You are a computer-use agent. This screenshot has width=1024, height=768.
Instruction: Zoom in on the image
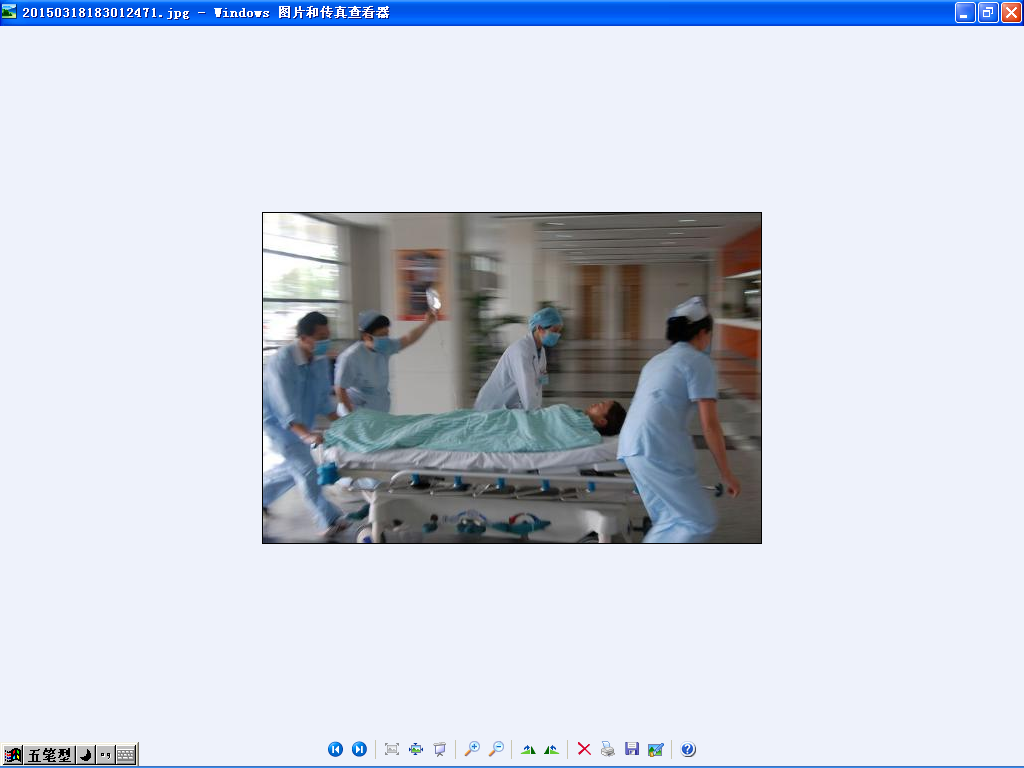coord(472,749)
